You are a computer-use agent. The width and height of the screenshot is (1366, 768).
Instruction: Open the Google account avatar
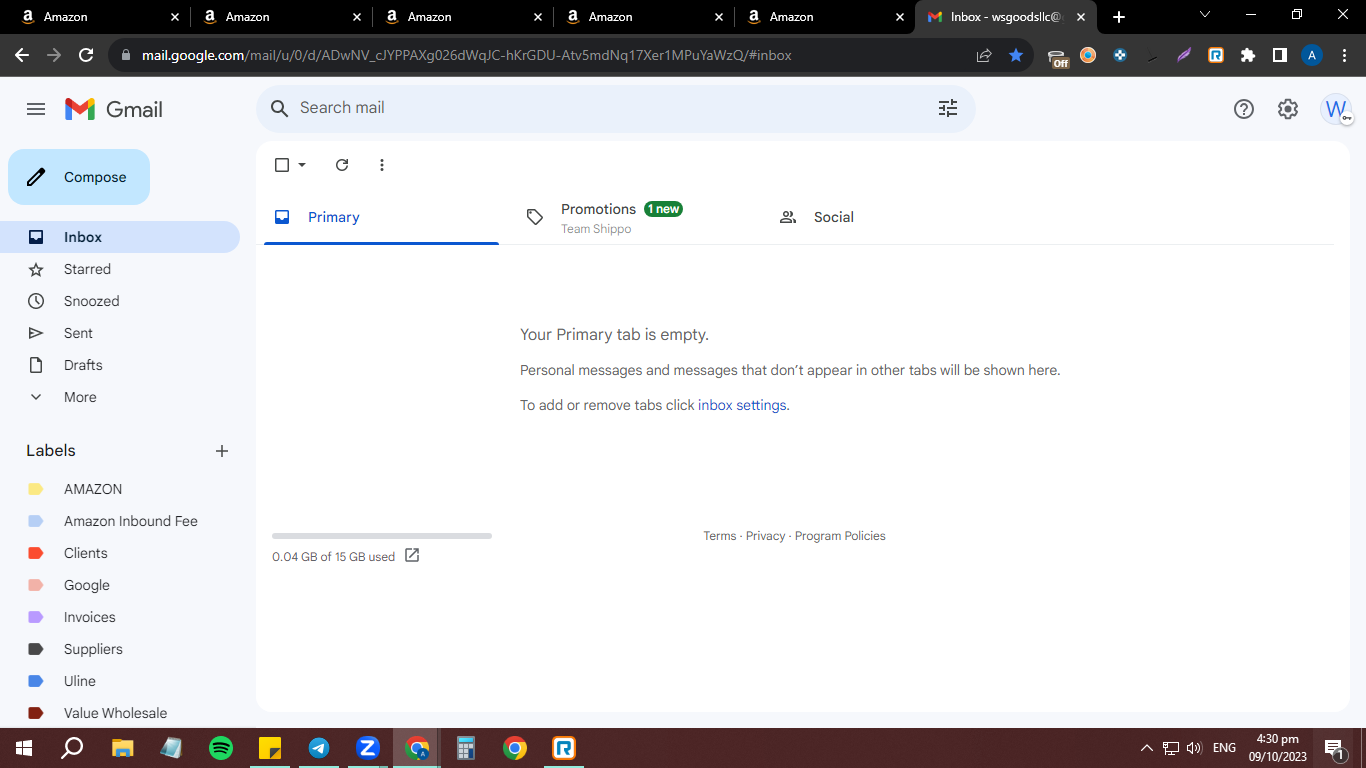(1336, 109)
